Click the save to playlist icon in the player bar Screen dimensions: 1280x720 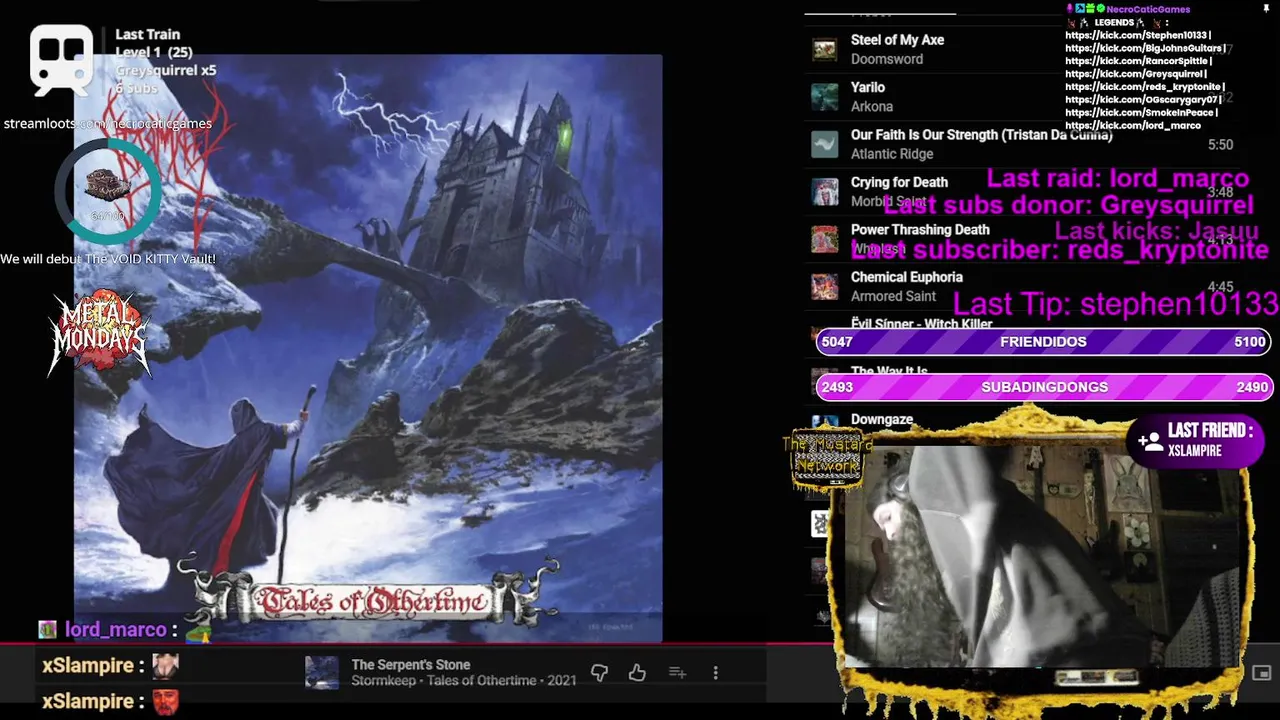click(677, 673)
